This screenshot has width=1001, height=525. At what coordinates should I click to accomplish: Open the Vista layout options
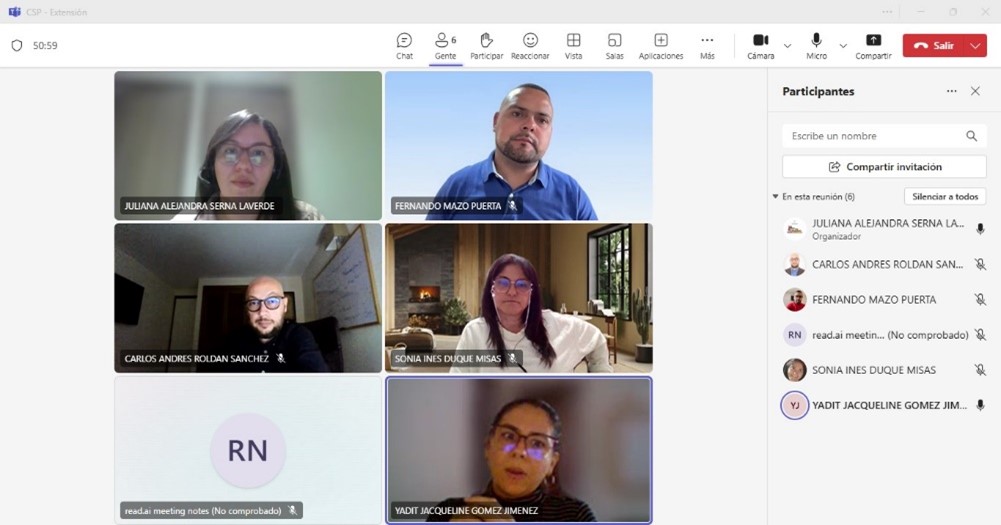(x=573, y=45)
